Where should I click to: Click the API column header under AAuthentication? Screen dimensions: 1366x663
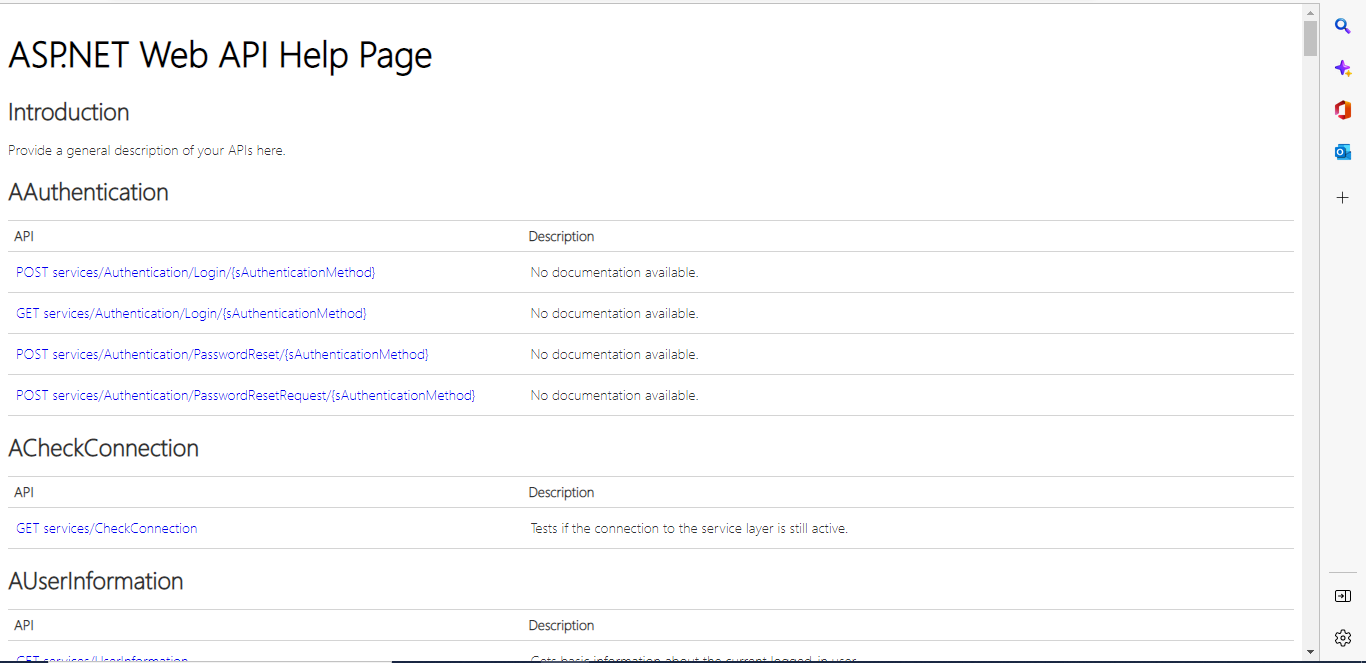(24, 236)
